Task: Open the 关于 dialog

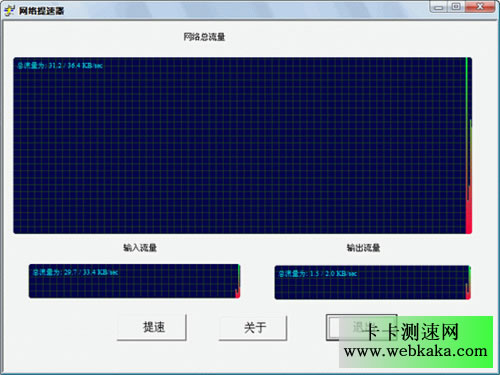Action: click(253, 328)
